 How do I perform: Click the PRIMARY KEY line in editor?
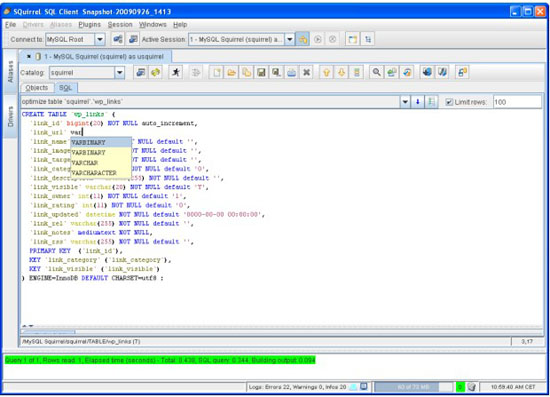(x=76, y=251)
